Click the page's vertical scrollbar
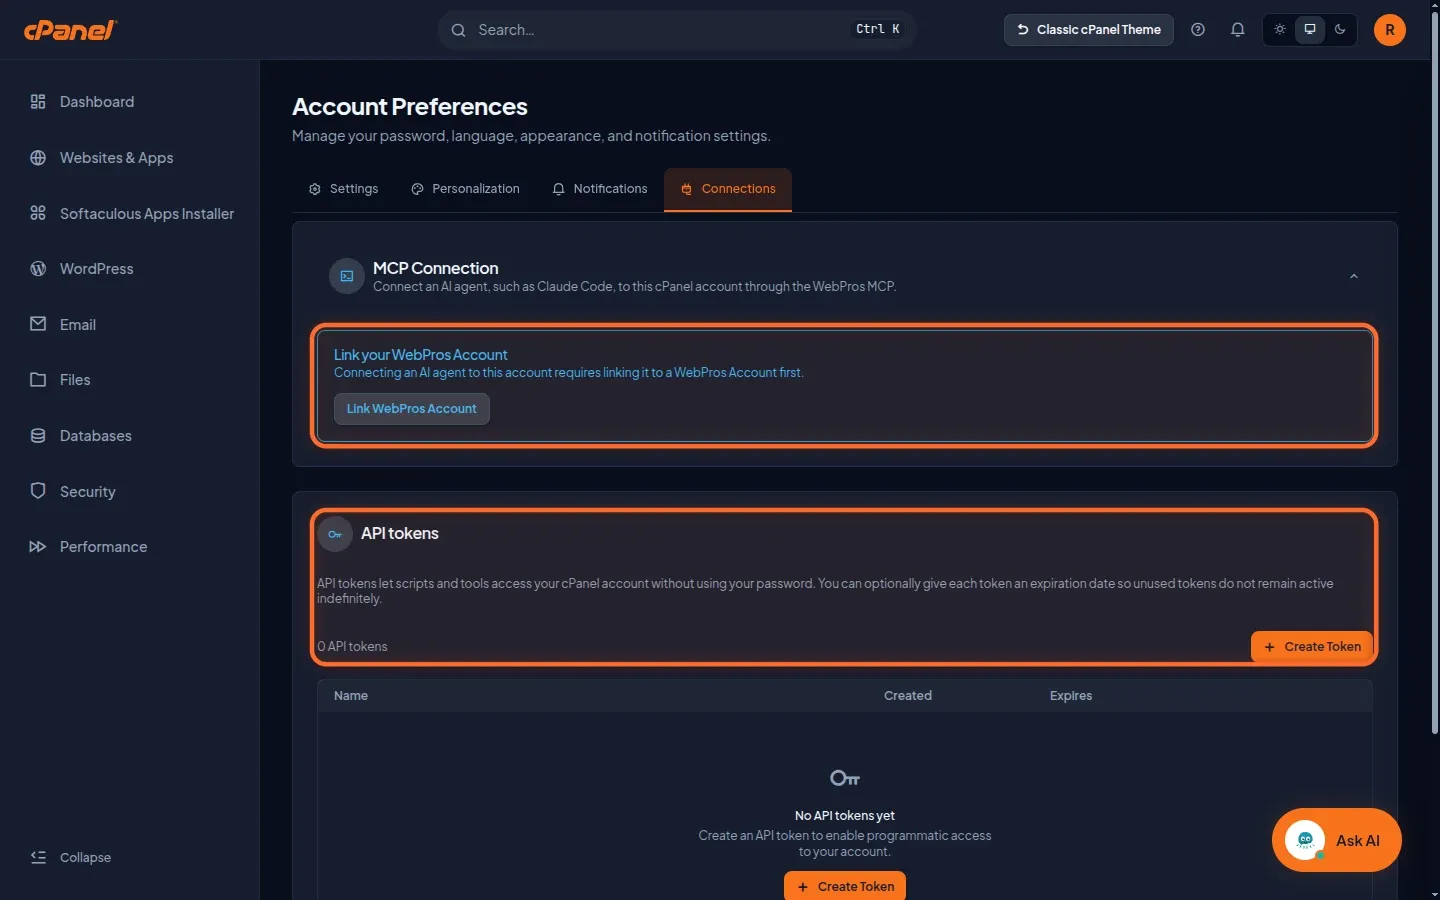The height and width of the screenshot is (900, 1440). point(1435,372)
